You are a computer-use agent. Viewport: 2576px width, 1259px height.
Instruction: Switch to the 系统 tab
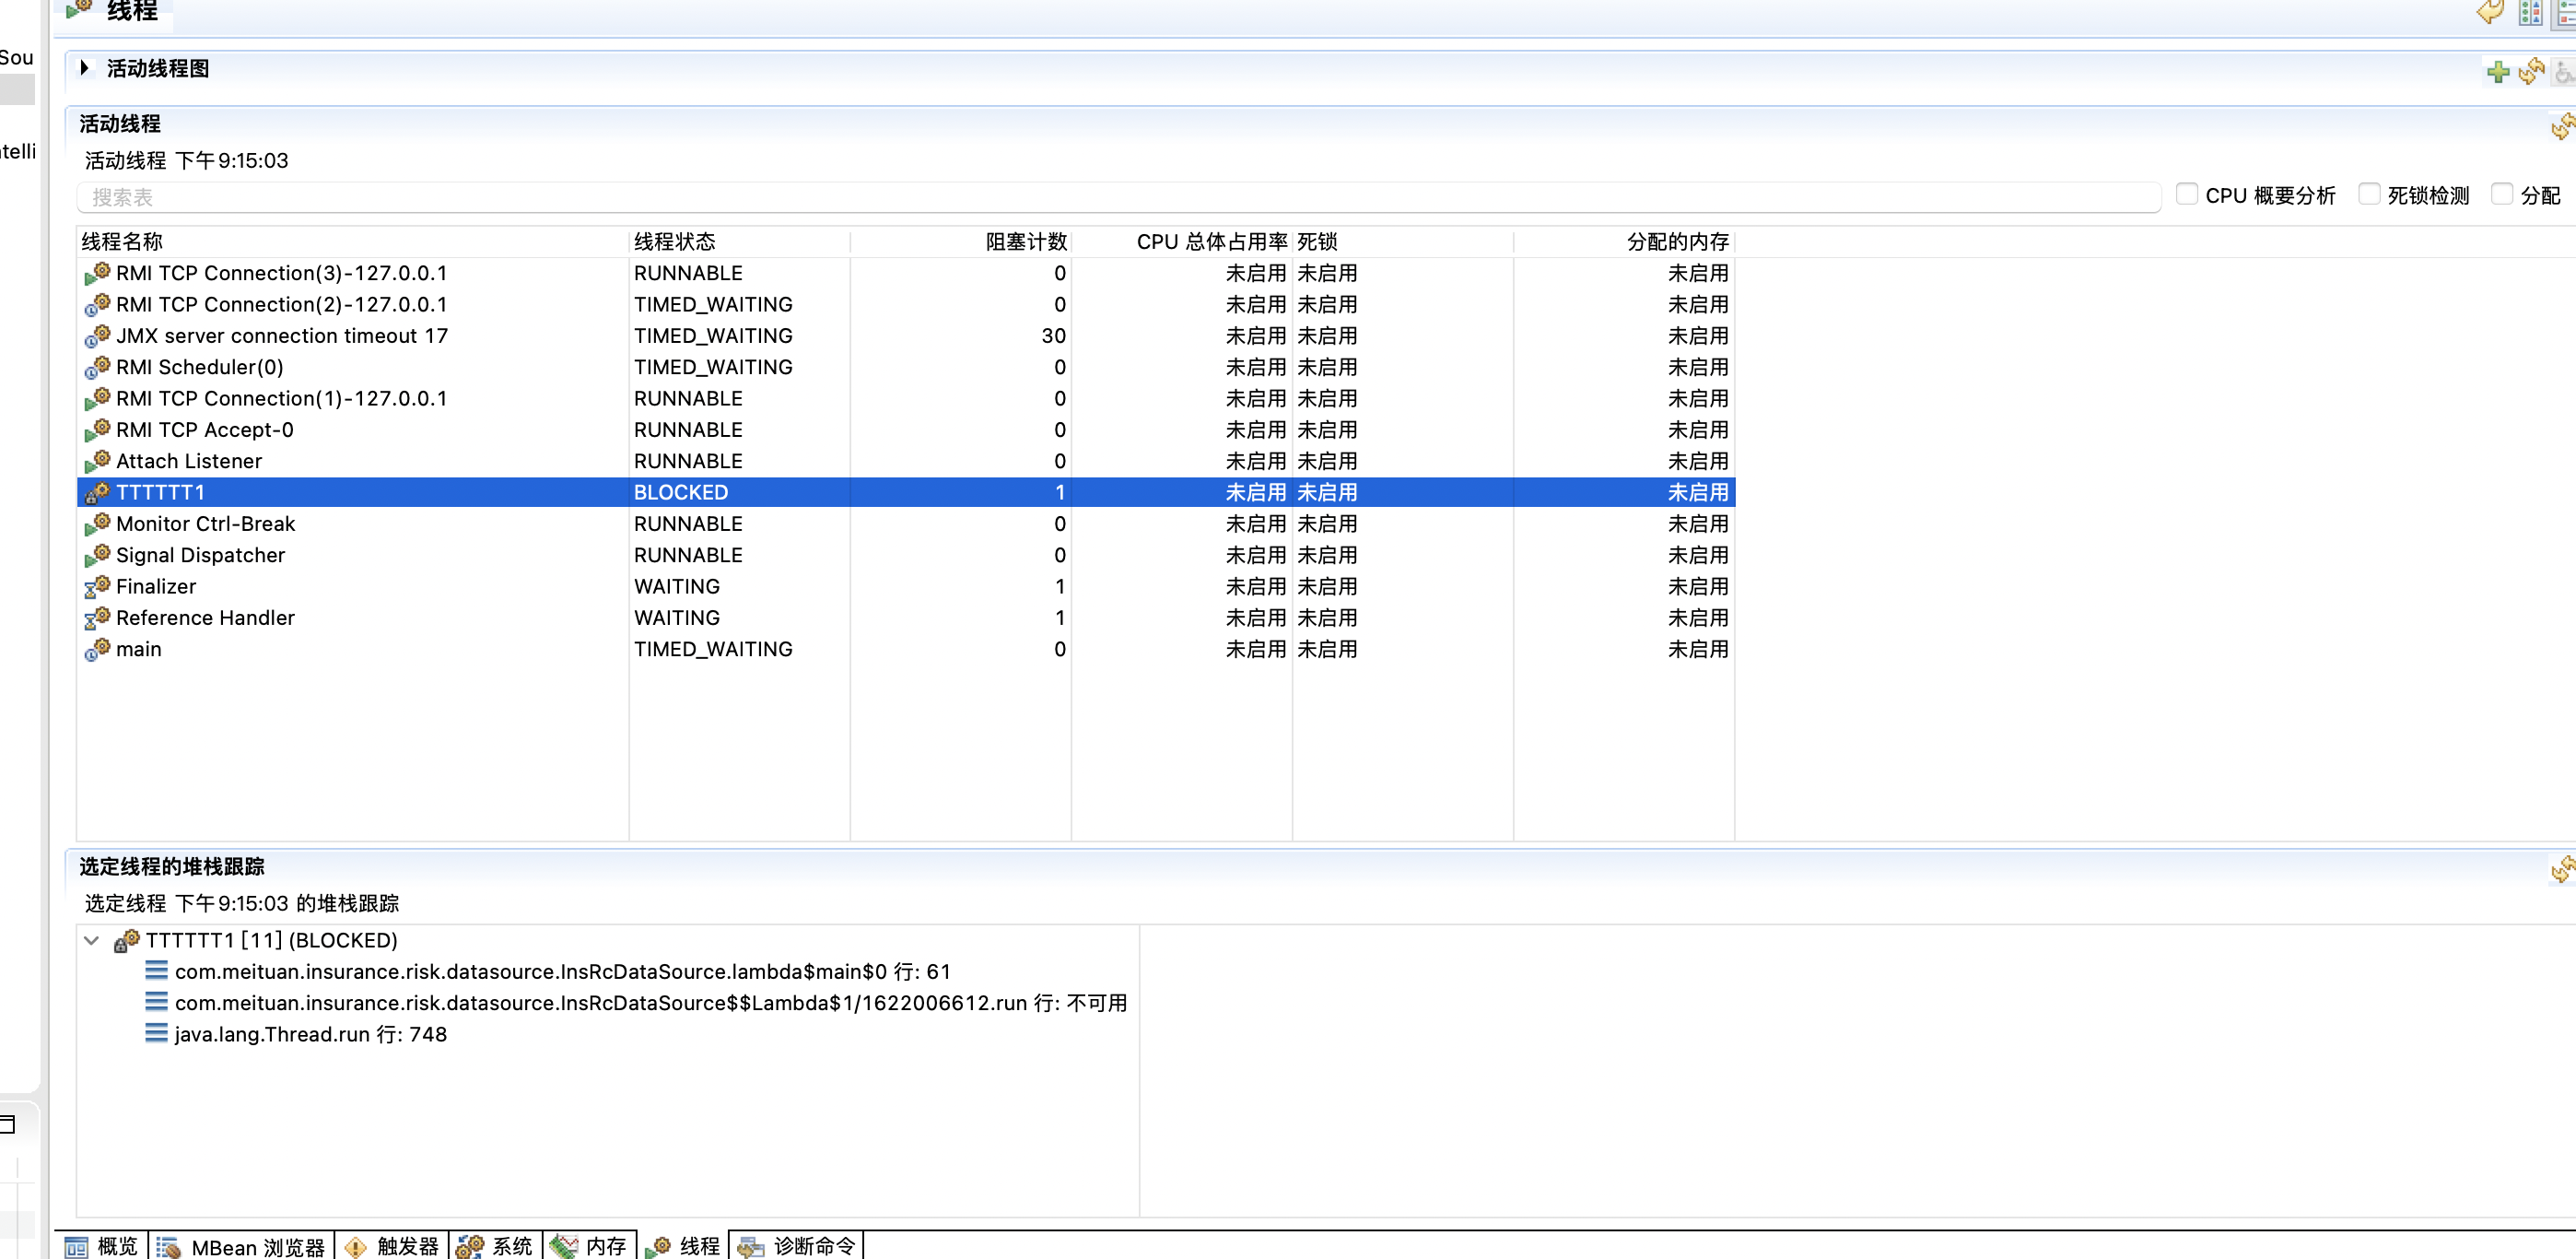pyautogui.click(x=499, y=1244)
